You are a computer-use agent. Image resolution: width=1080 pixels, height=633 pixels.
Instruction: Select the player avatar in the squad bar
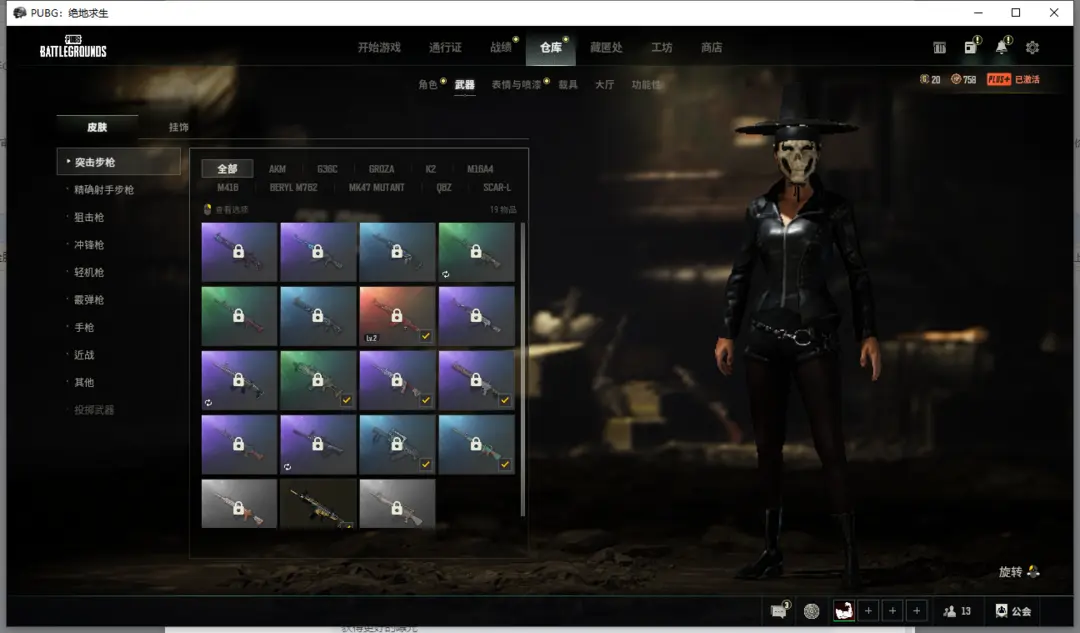click(844, 610)
